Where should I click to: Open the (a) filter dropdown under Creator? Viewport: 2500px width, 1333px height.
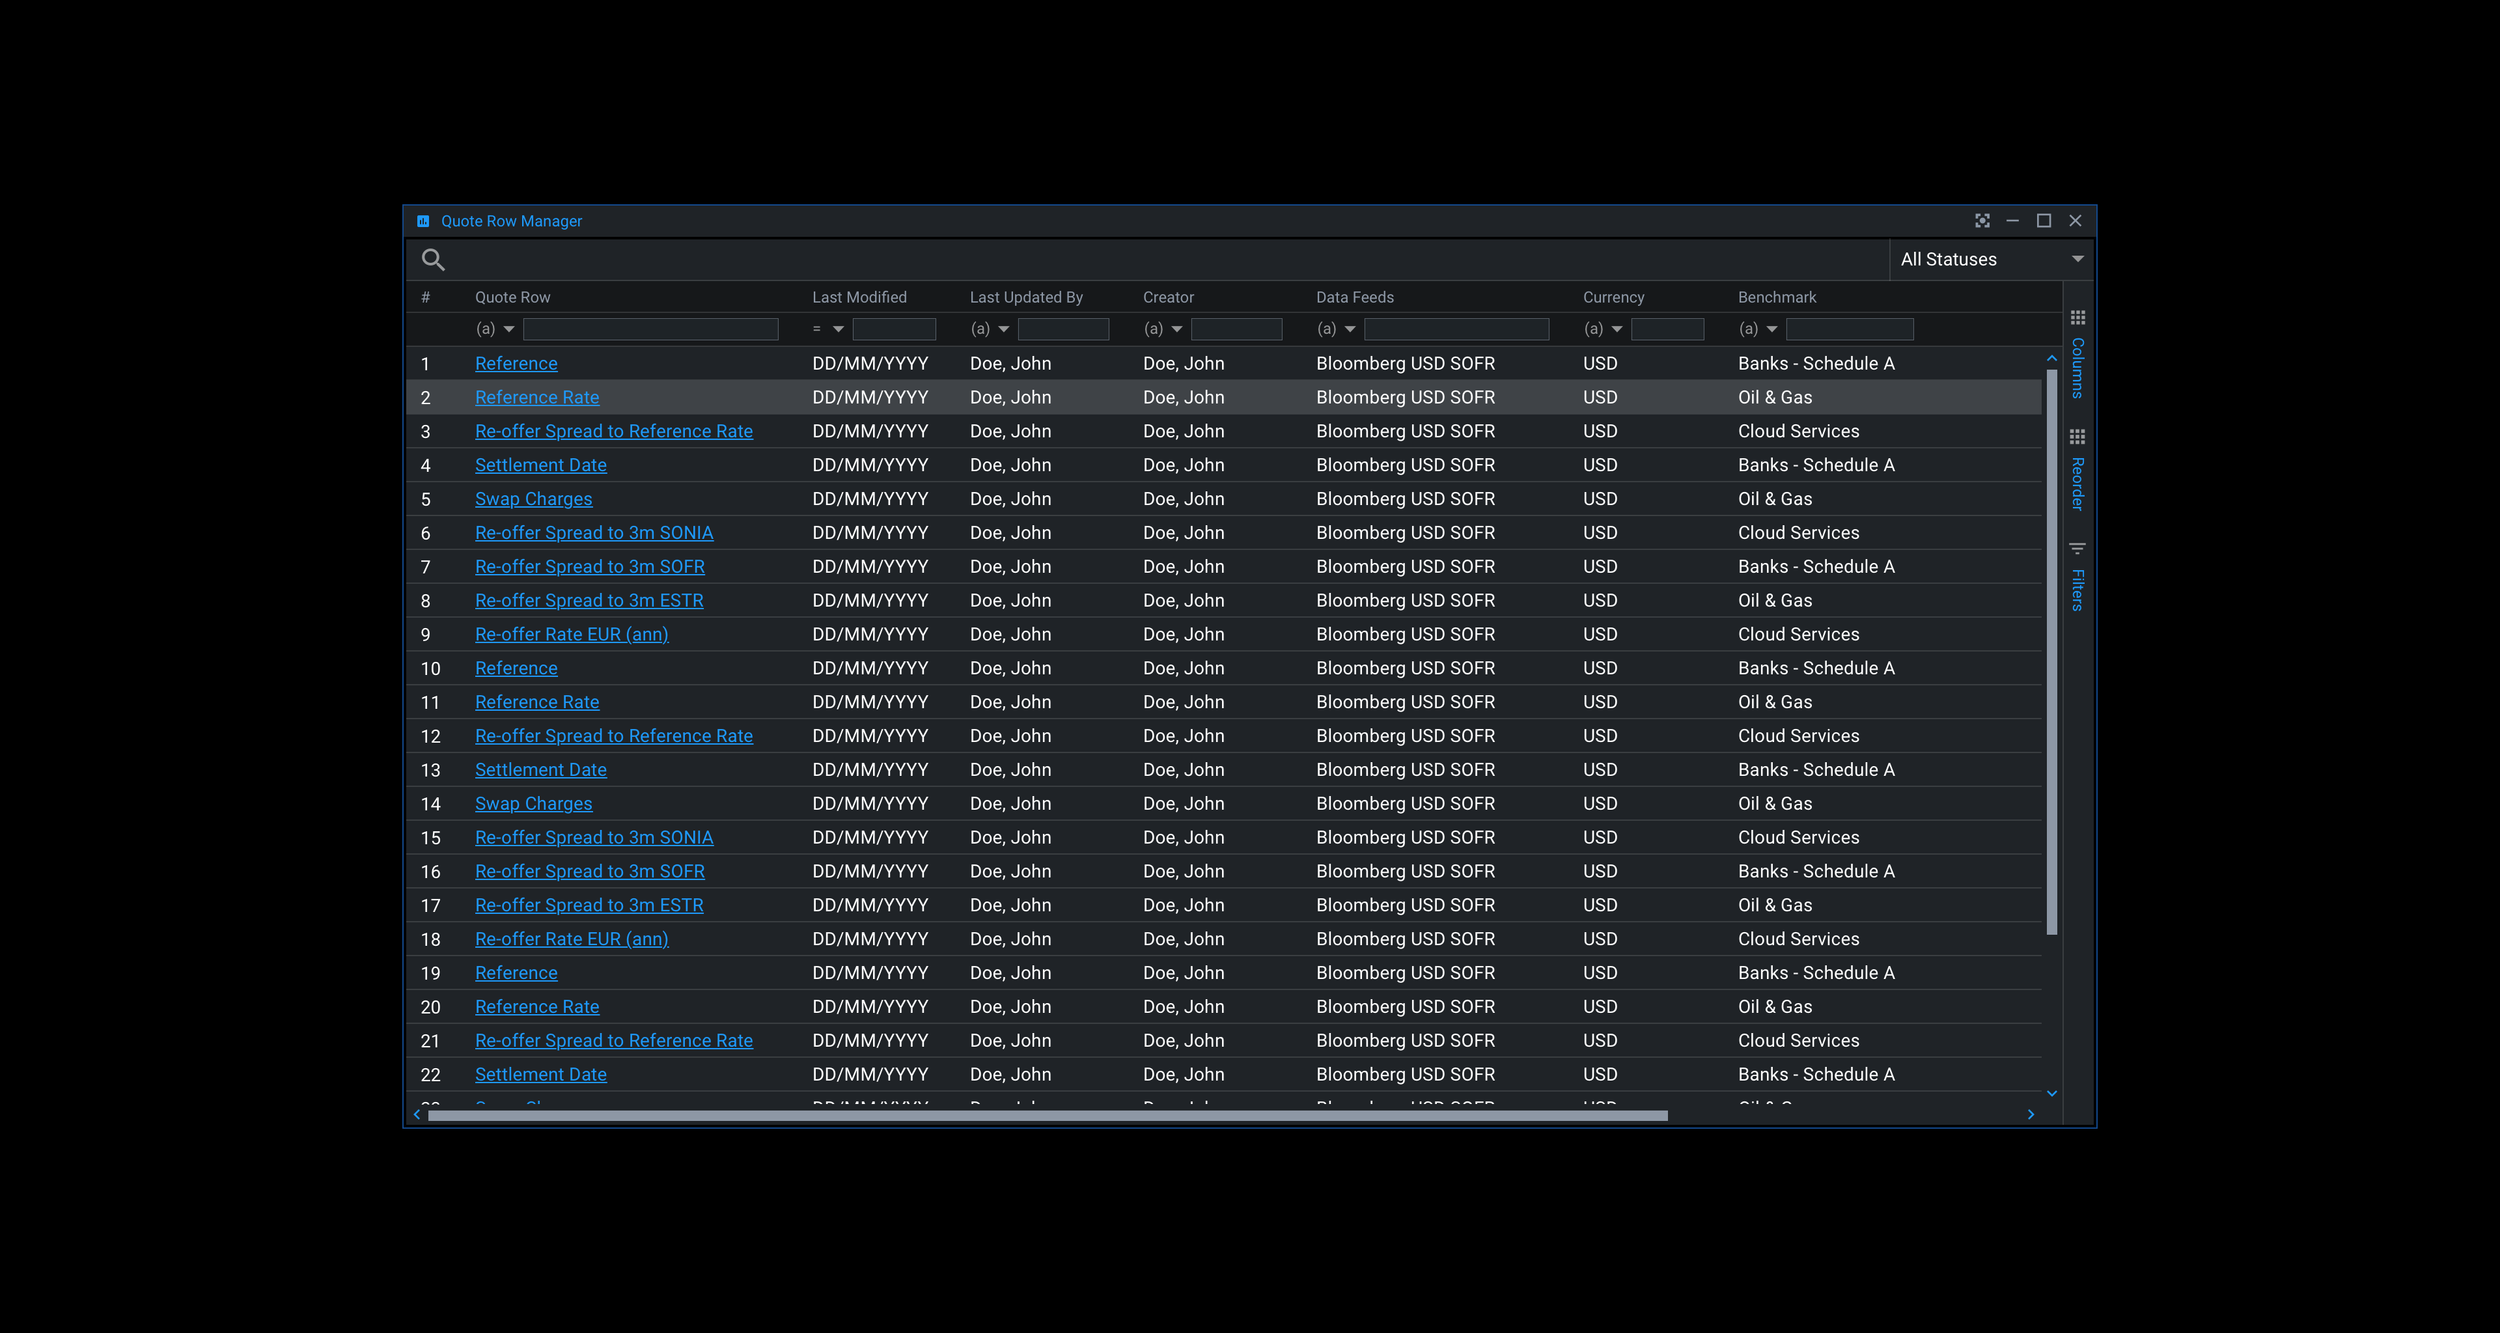pyautogui.click(x=1164, y=328)
